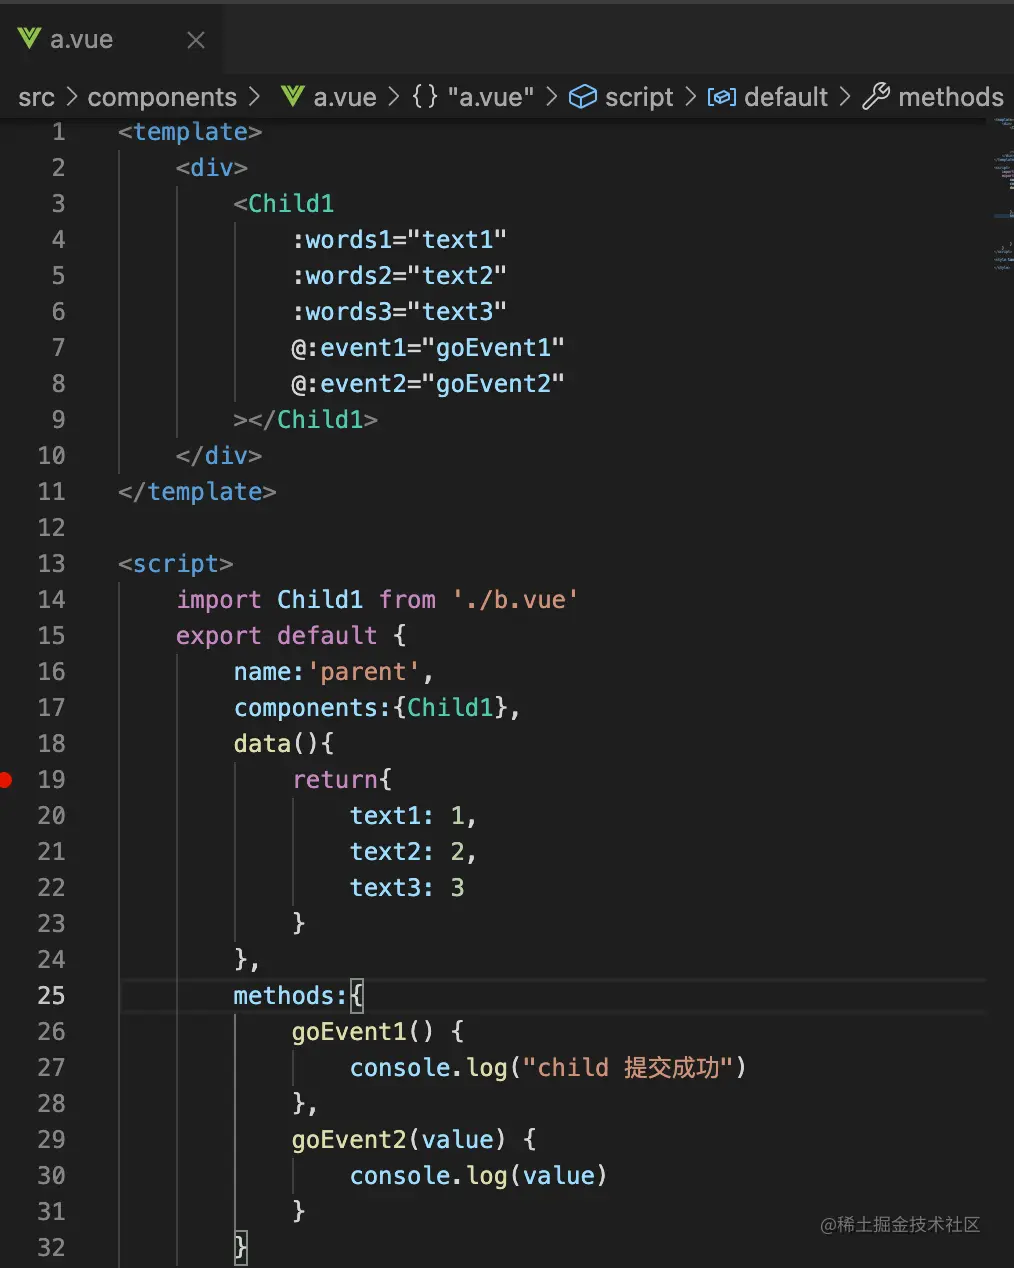The width and height of the screenshot is (1014, 1268).
Task: Click the './b.vue' import path string
Action: point(515,600)
